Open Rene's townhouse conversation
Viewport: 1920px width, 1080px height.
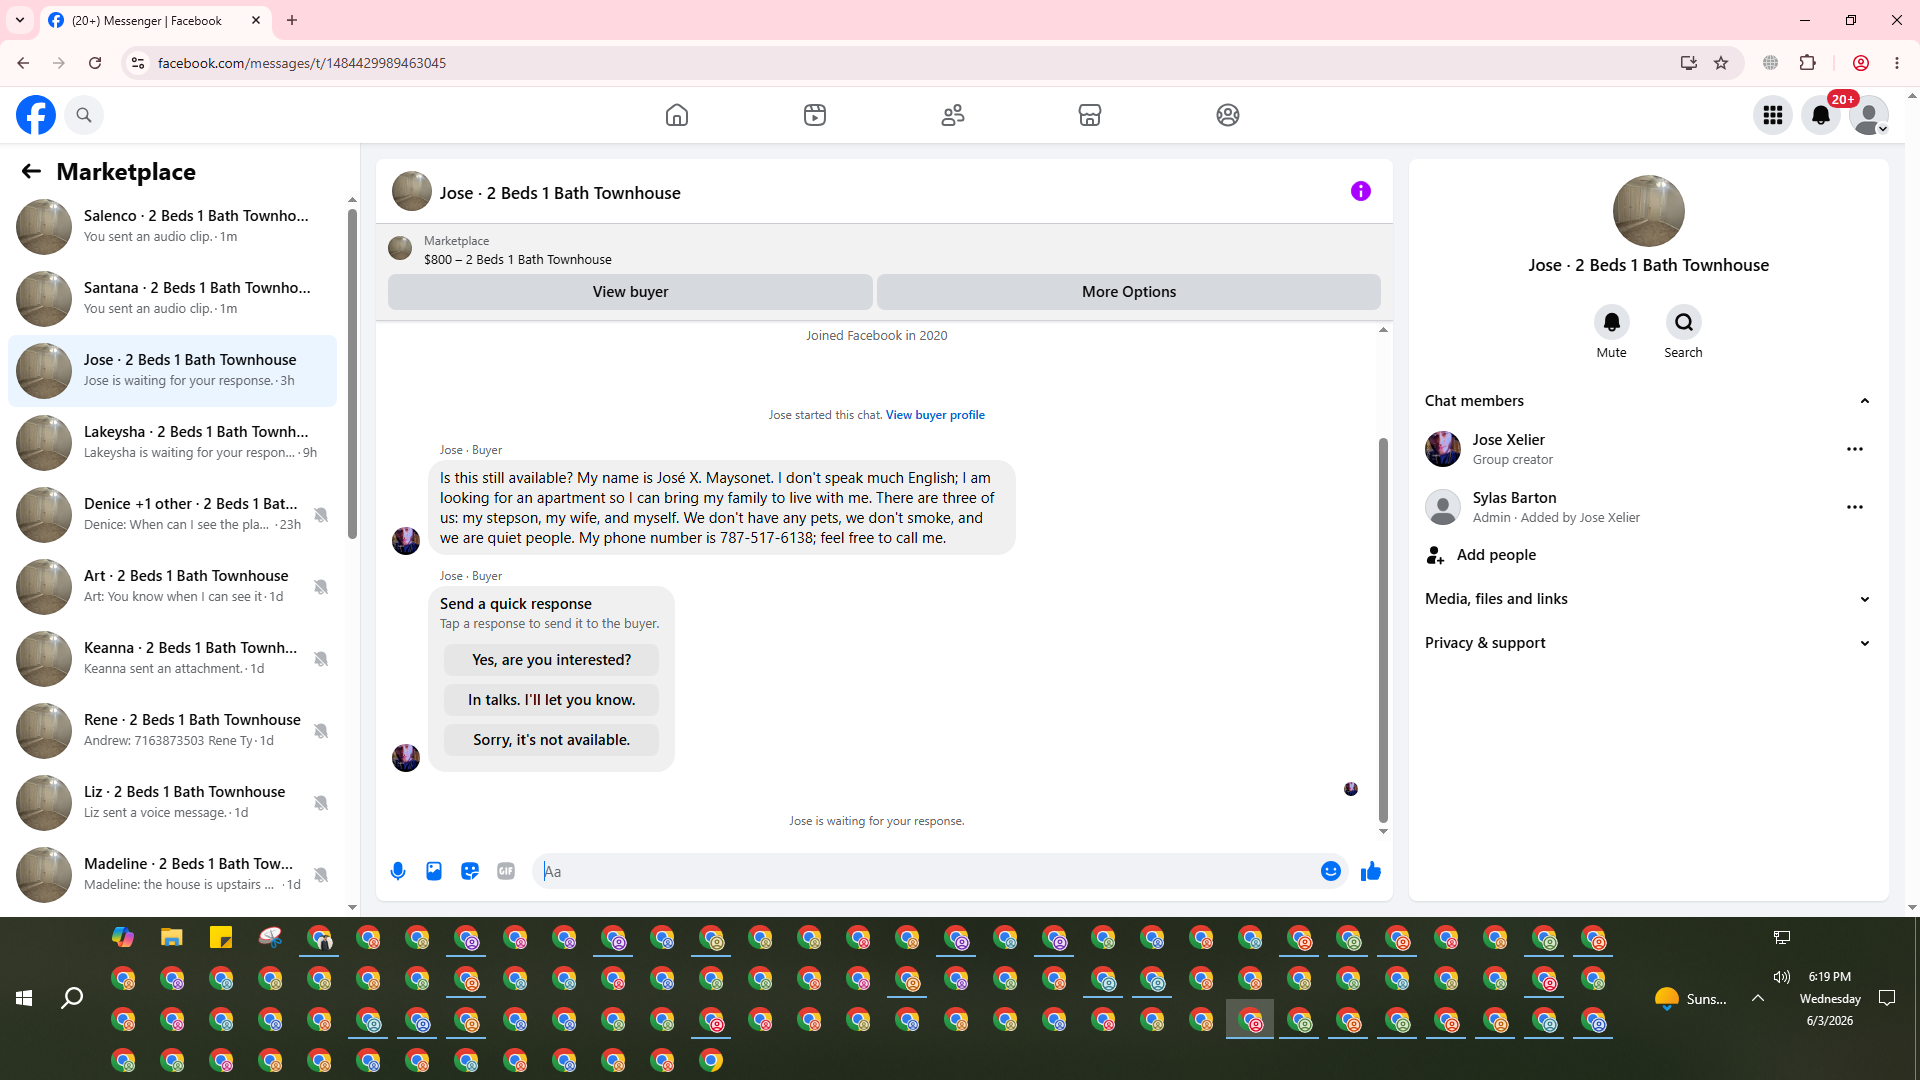[172, 730]
